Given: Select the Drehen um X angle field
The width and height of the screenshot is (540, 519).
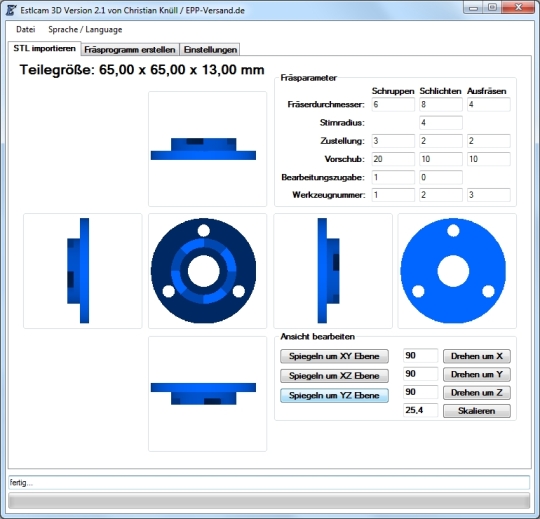Looking at the screenshot, I should click(420, 356).
